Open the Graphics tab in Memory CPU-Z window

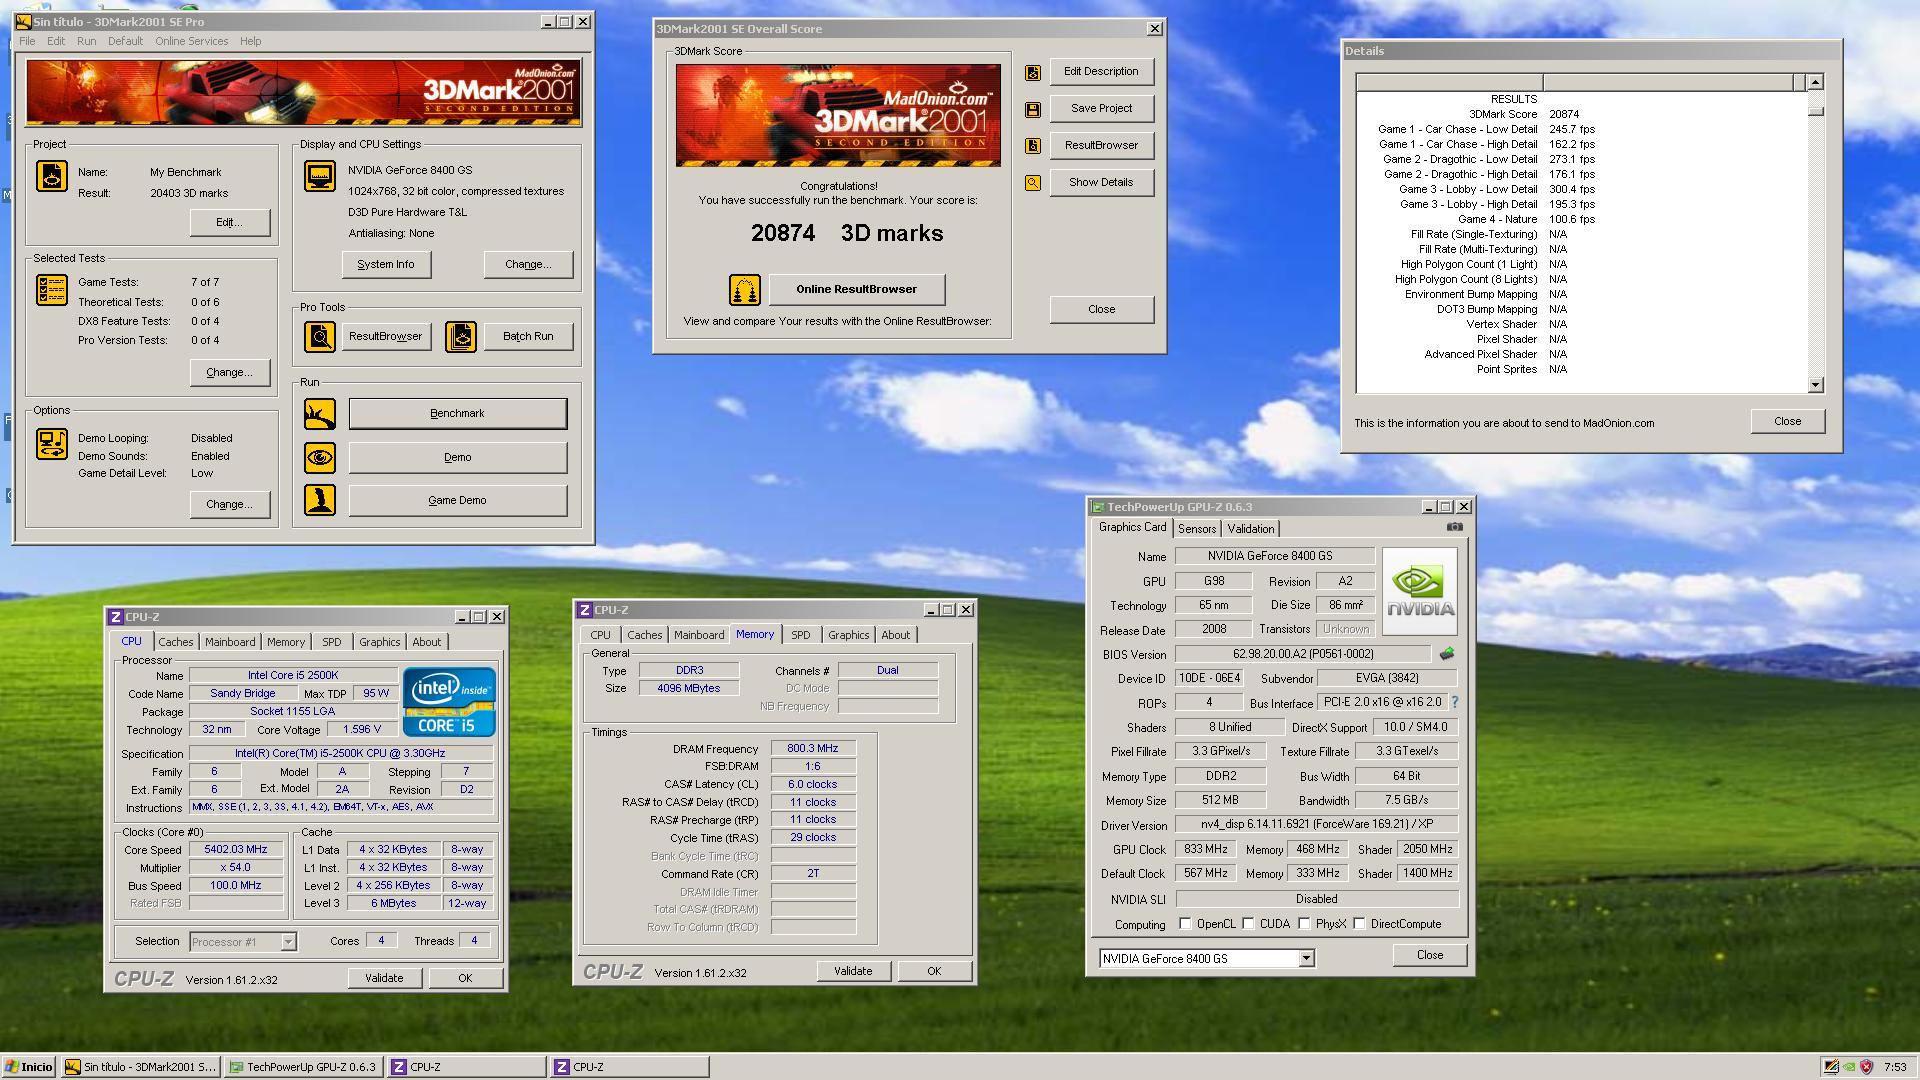(x=848, y=635)
